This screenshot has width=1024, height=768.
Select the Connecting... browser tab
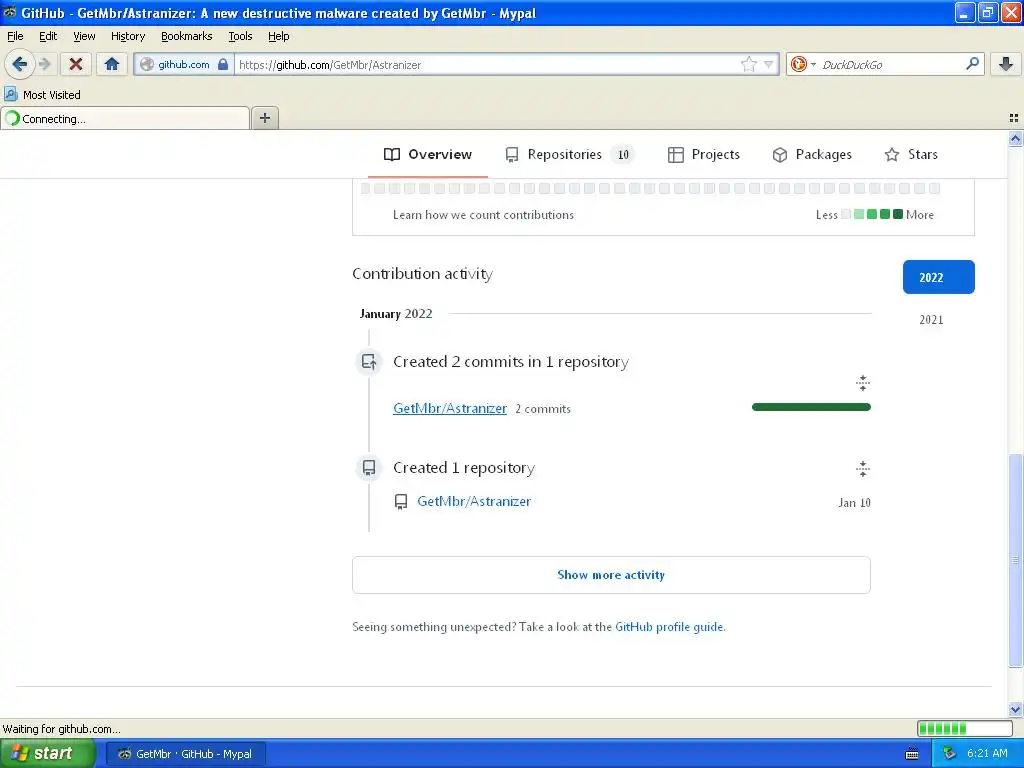(125, 119)
